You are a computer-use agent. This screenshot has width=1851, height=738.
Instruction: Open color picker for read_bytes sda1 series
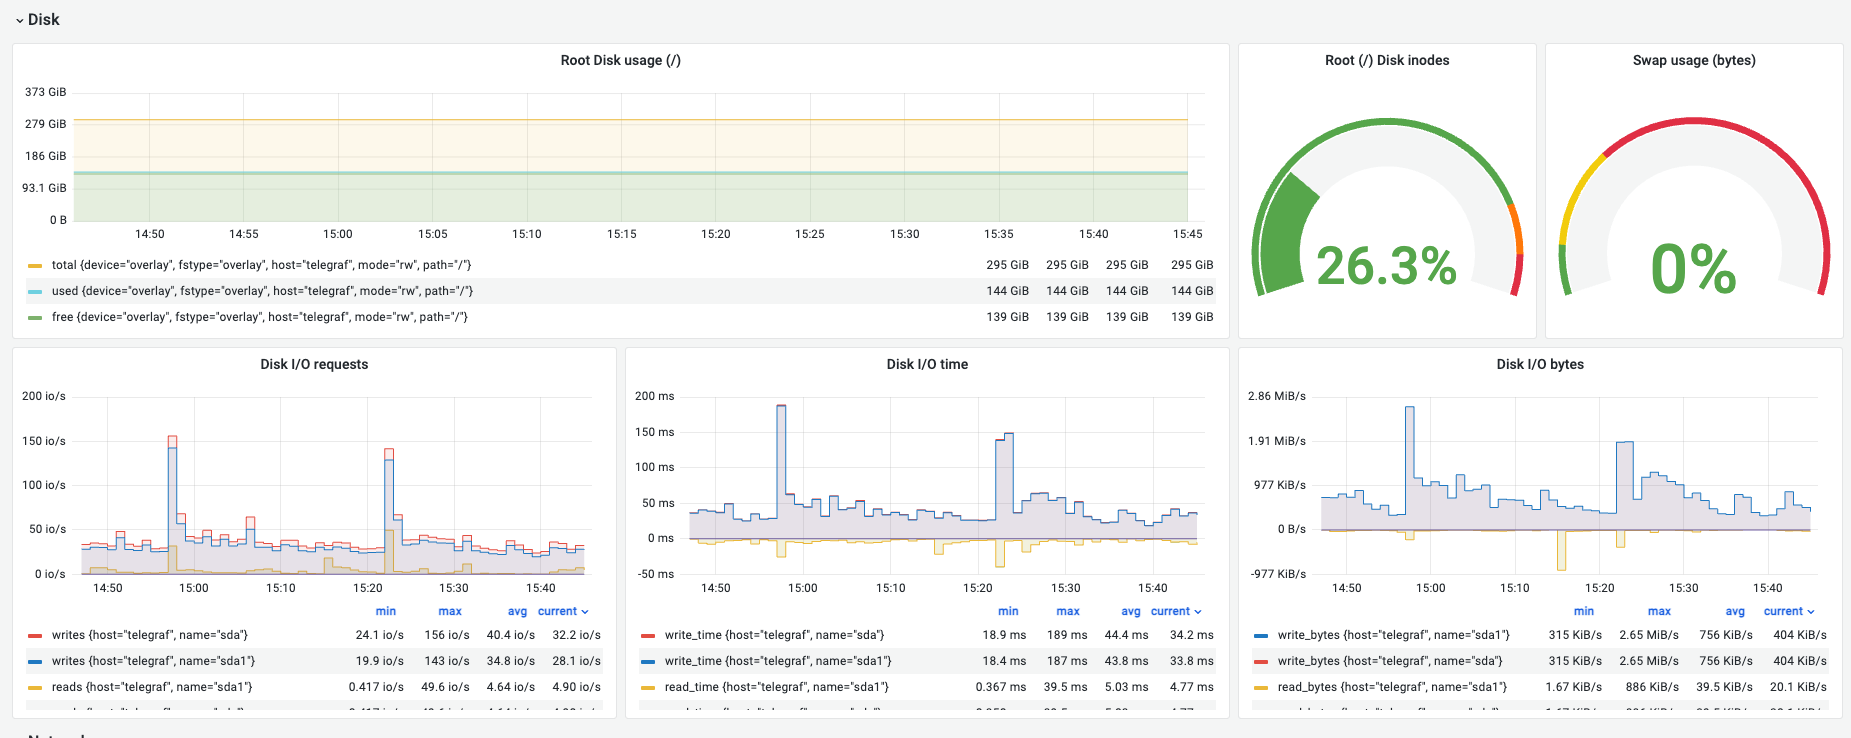coord(1260,688)
